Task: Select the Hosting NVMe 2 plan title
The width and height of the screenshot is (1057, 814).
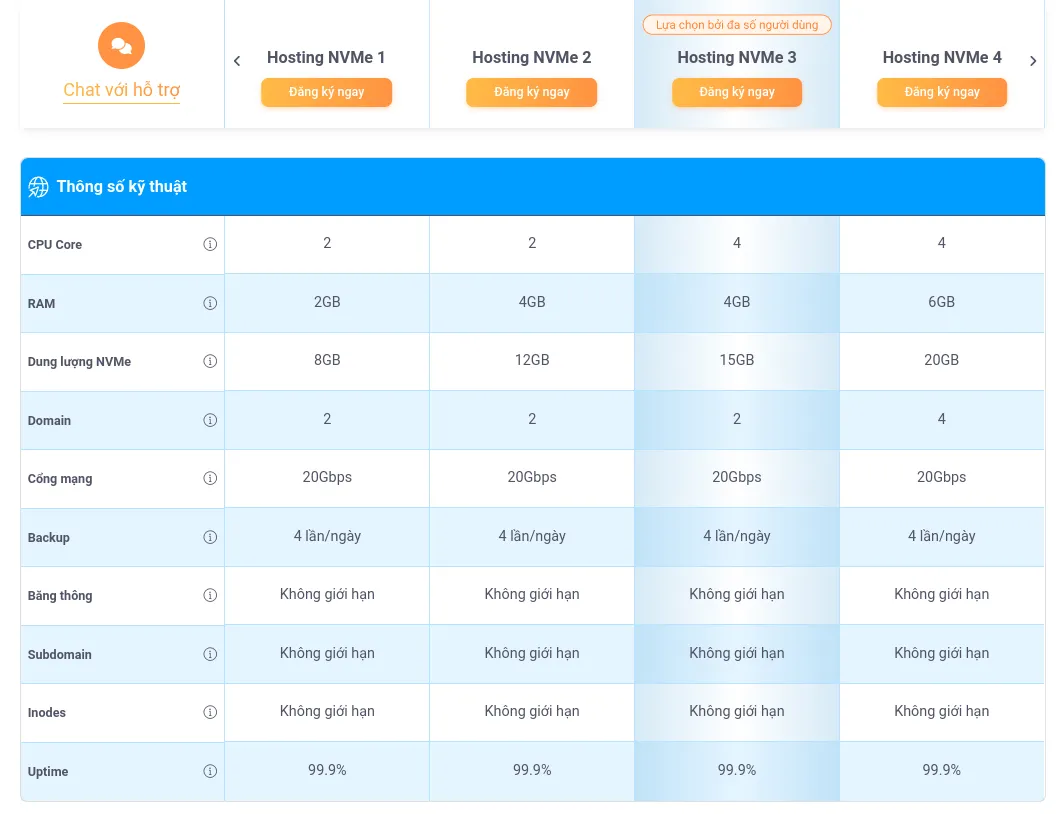Action: click(531, 58)
